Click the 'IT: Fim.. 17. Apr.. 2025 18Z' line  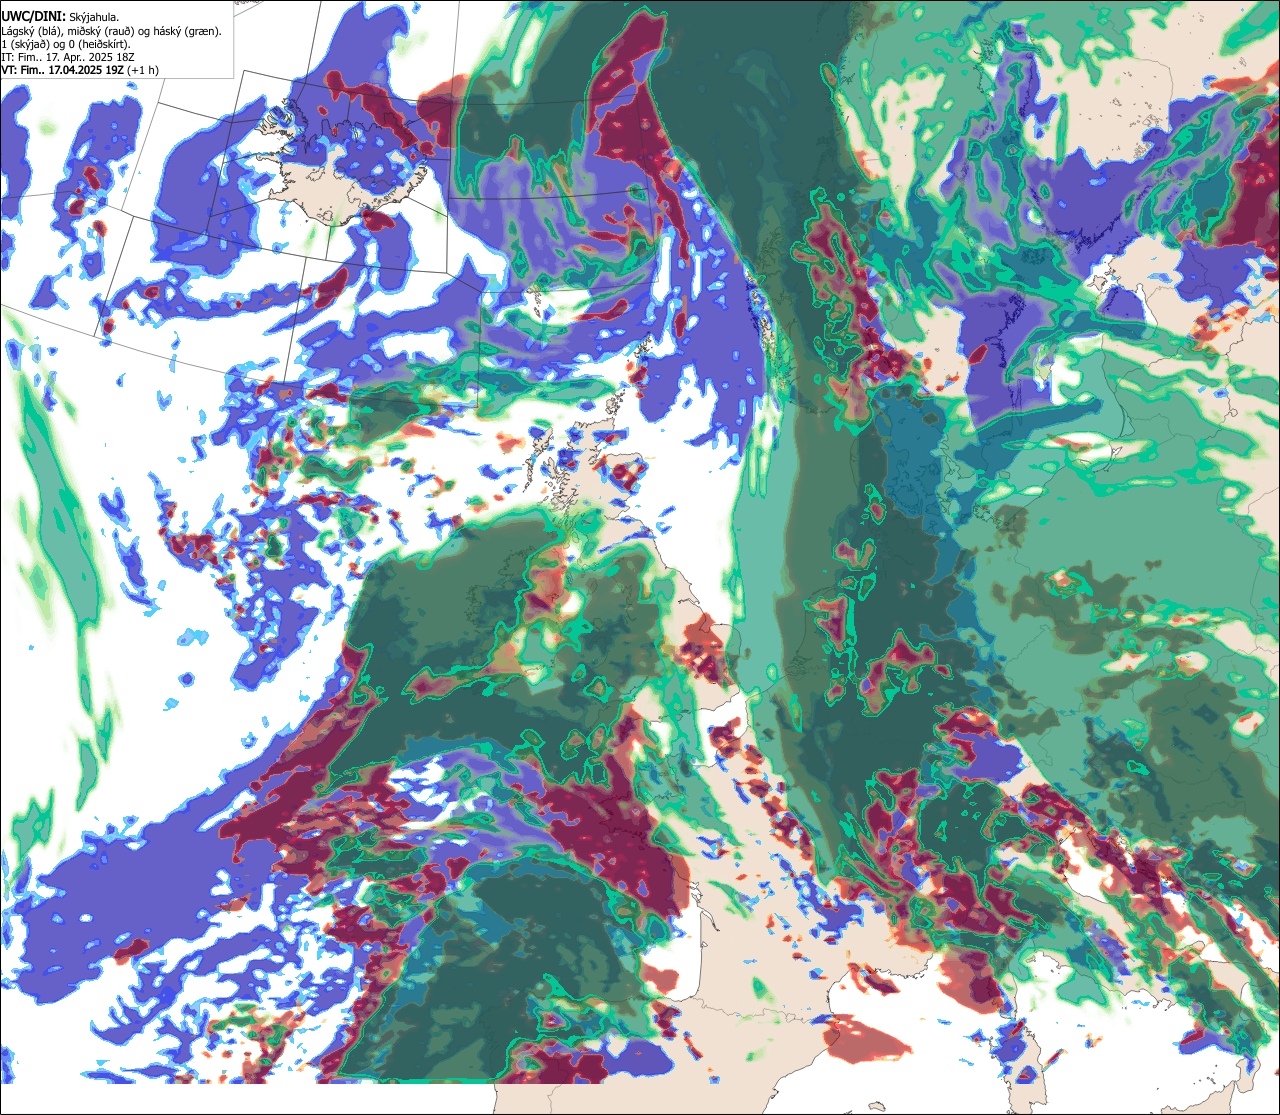click(x=69, y=57)
